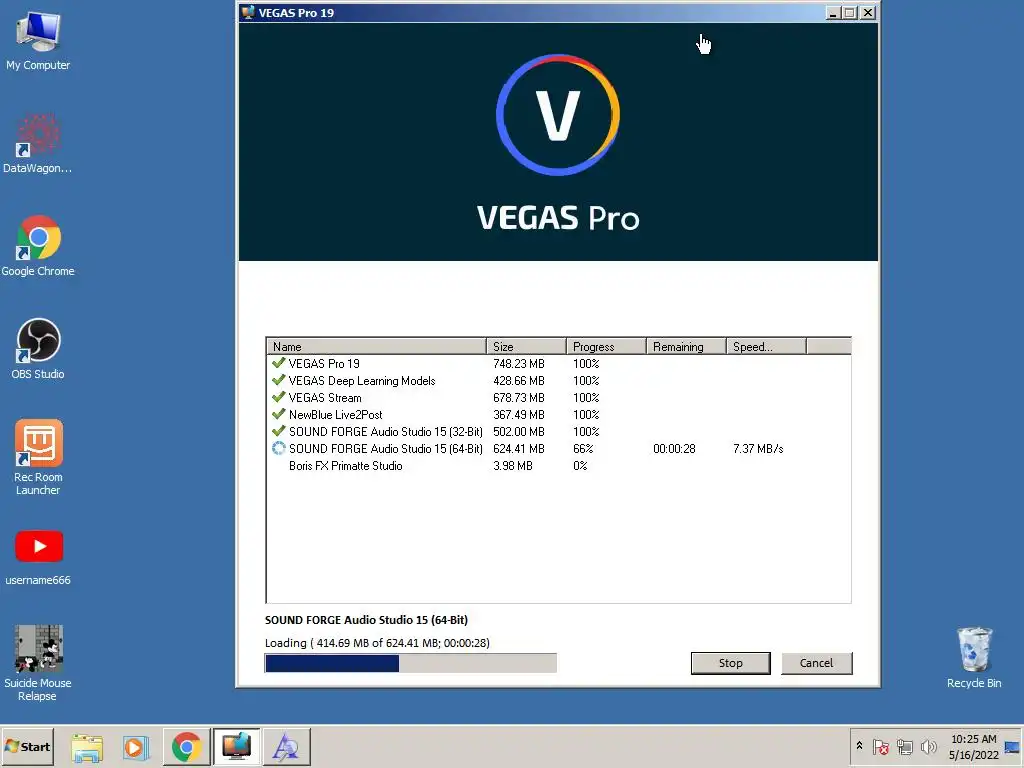Select the VEGAS Deep Learning Models row
Screen dimensions: 1024x768
(558, 381)
